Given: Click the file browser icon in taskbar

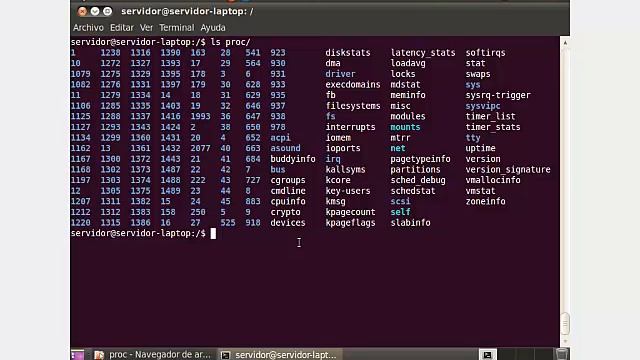Looking at the screenshot, I should [99, 355].
